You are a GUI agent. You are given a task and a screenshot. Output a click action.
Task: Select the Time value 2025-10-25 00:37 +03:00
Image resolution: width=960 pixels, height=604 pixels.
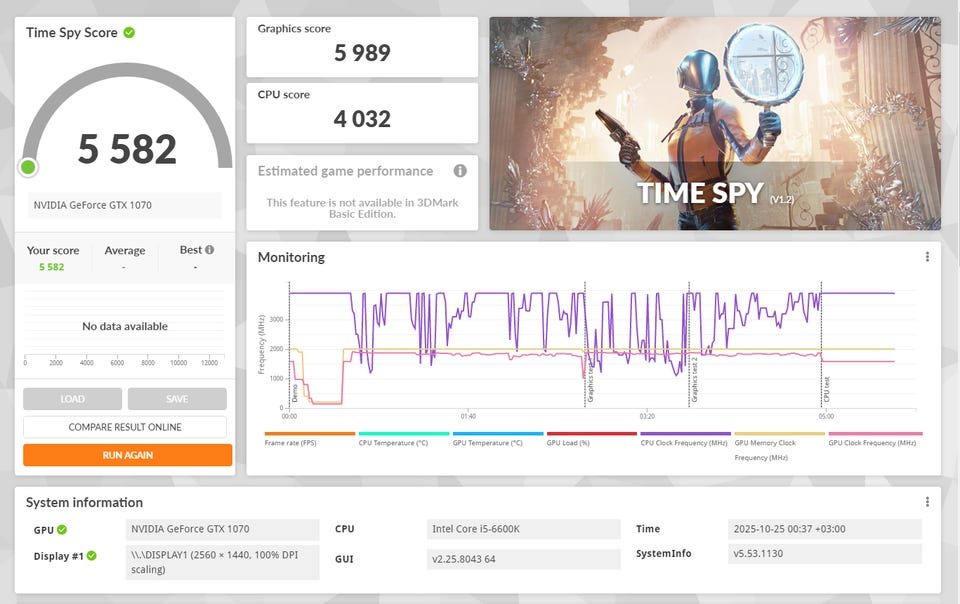click(x=825, y=529)
